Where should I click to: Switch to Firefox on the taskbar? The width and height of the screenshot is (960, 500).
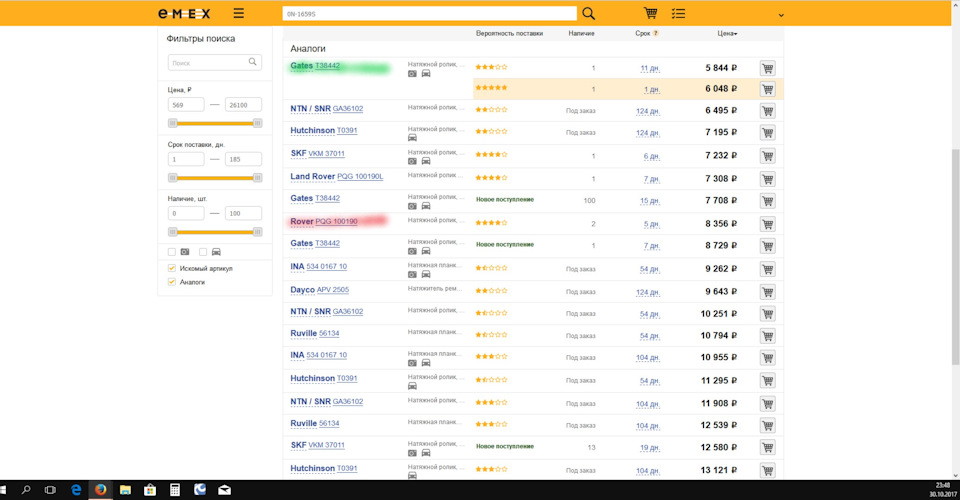100,490
